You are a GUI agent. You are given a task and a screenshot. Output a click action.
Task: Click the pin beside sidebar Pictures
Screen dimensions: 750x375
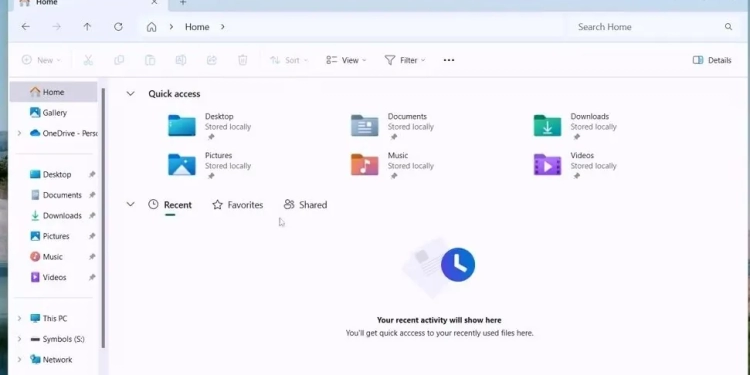point(92,236)
